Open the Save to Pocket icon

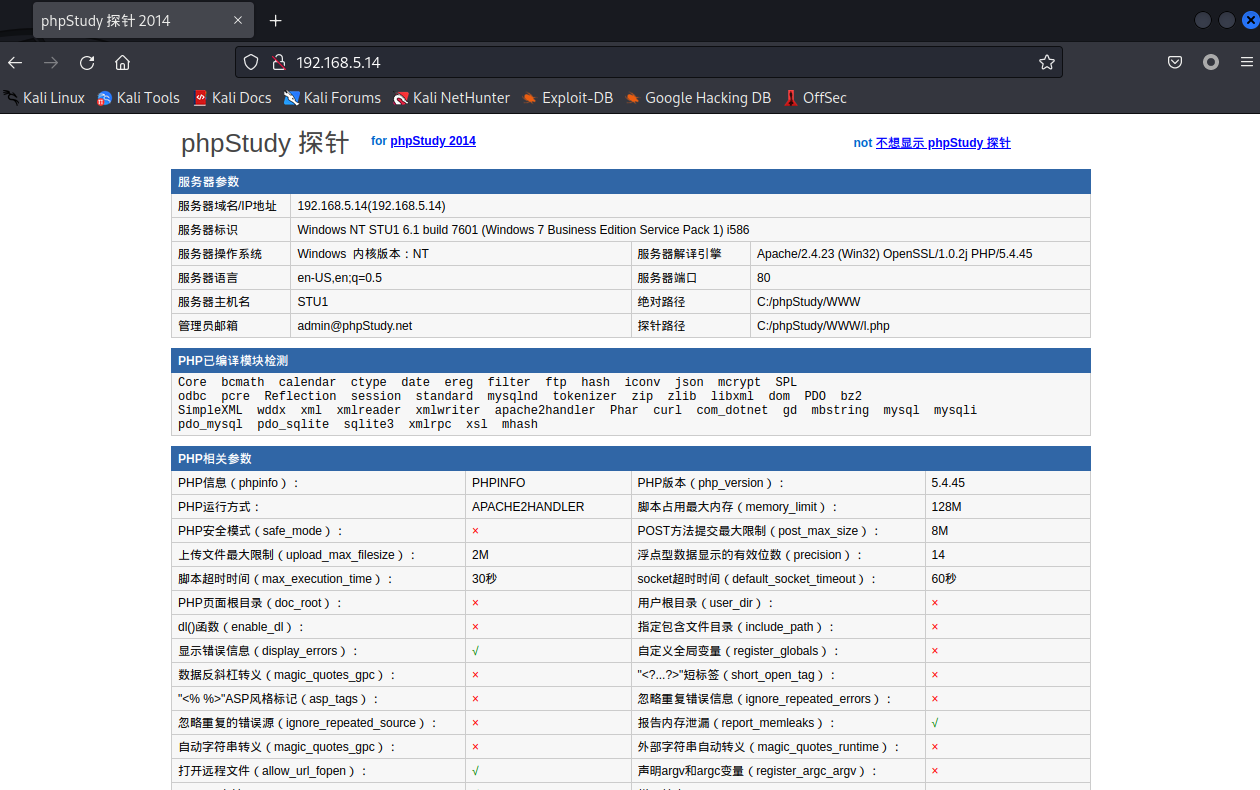1175,62
